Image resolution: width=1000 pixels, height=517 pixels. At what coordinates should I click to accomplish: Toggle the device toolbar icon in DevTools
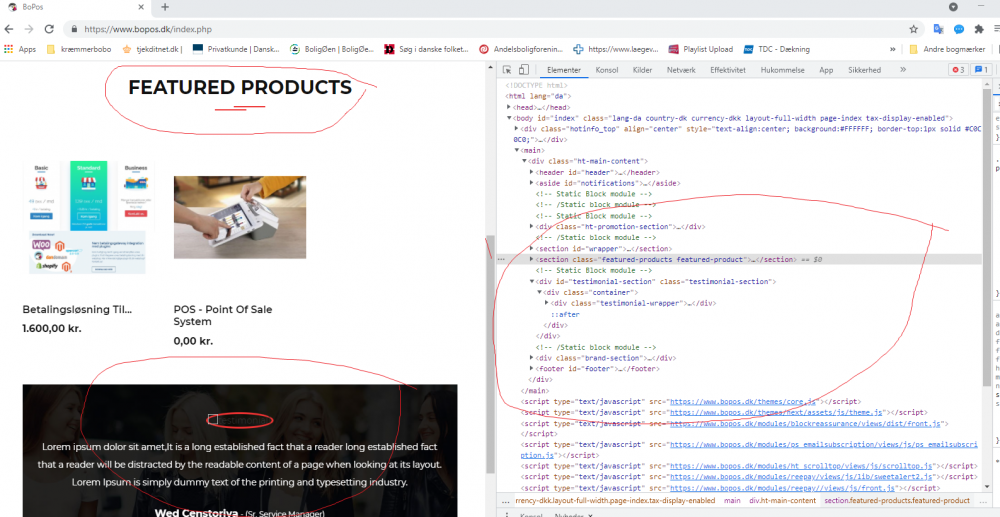[x=524, y=70]
